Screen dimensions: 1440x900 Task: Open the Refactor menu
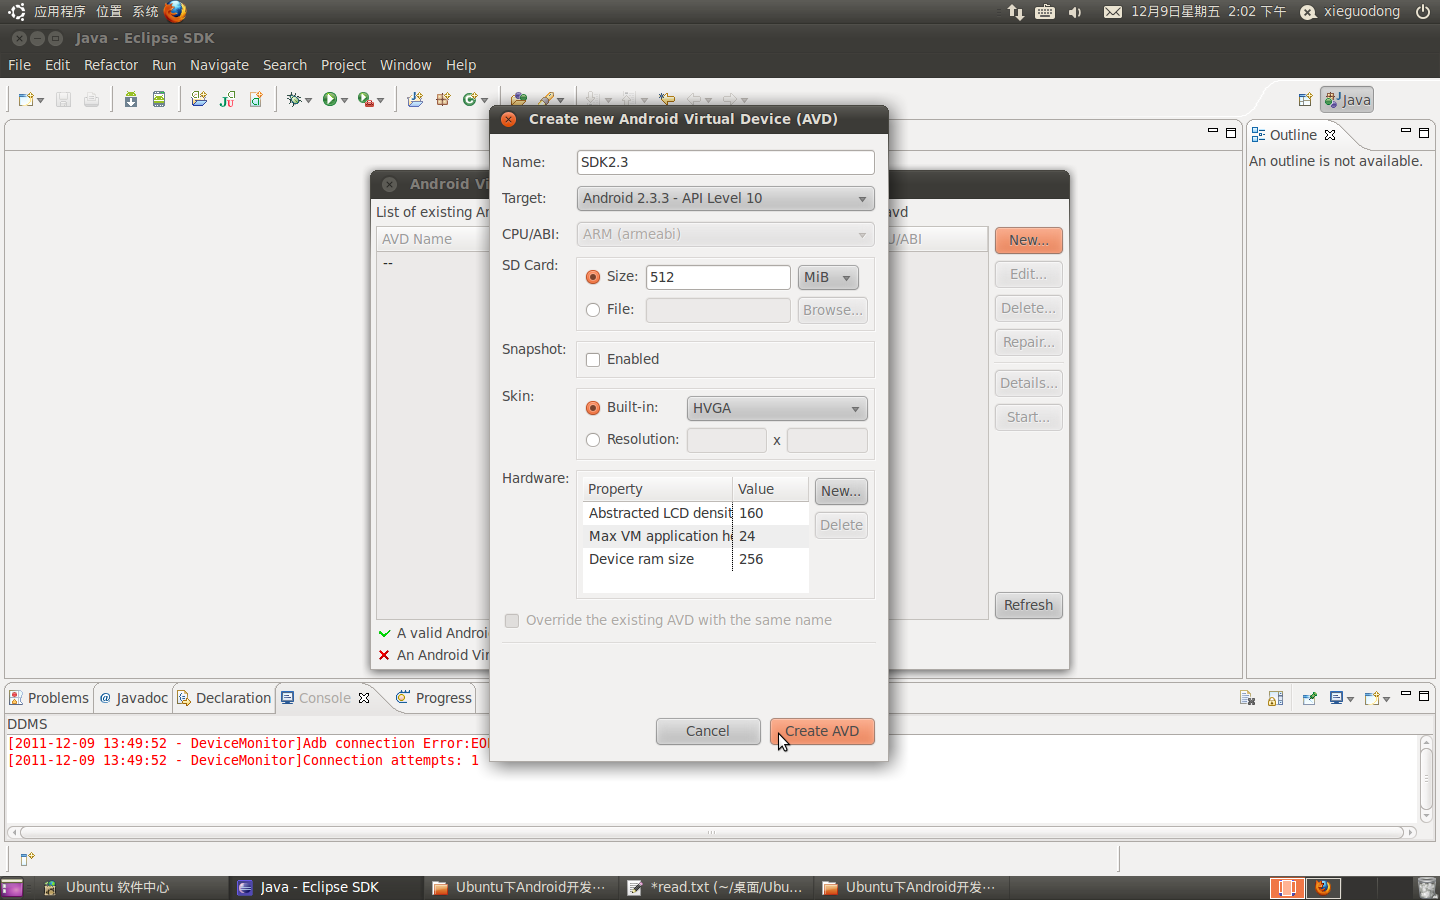point(111,65)
